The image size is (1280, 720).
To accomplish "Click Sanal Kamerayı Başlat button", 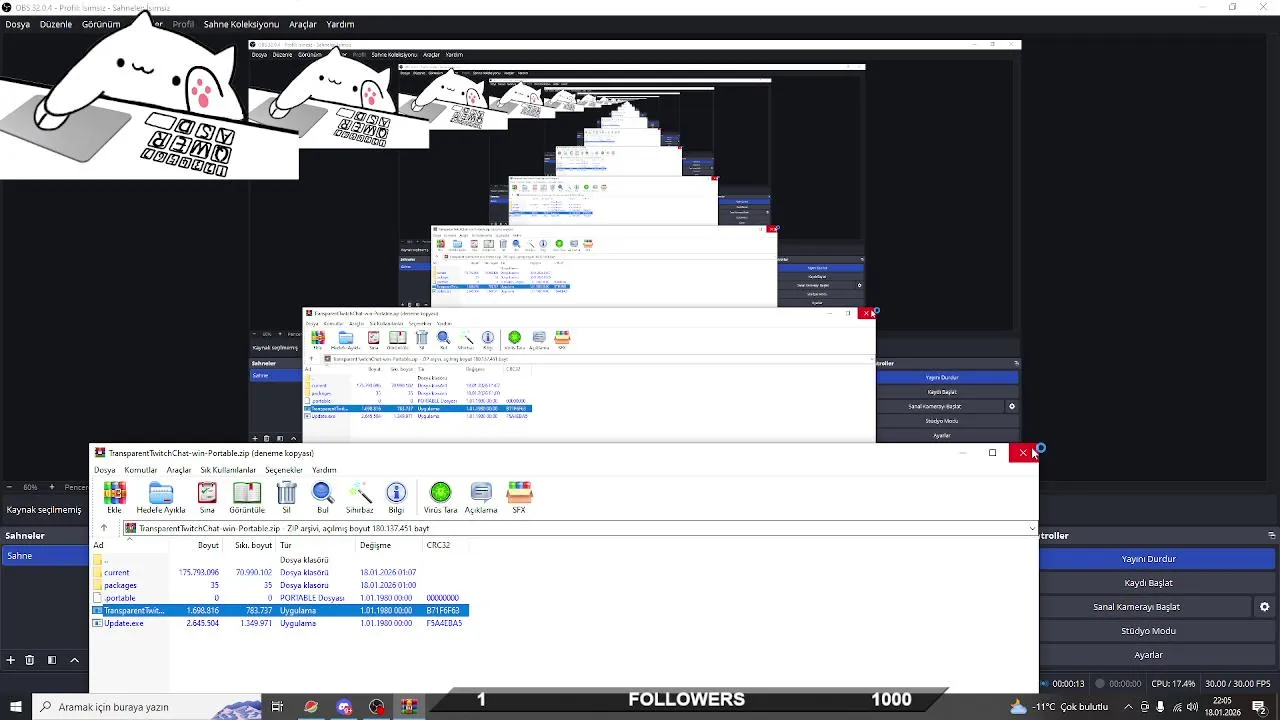I will tap(1136, 607).
